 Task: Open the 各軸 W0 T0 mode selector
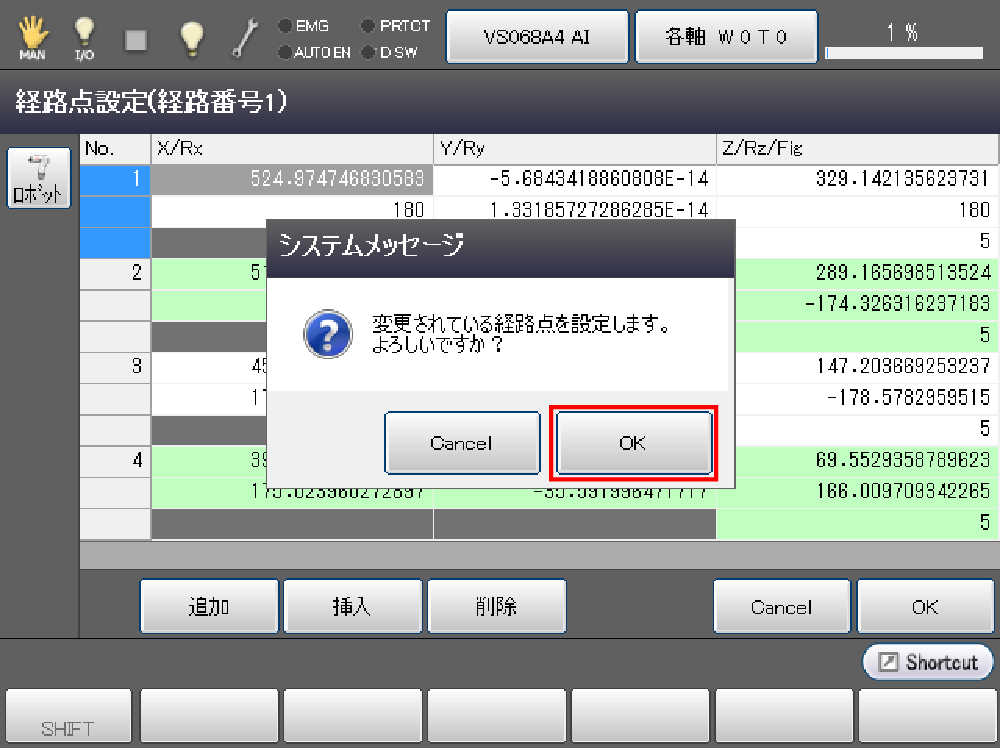(x=726, y=37)
